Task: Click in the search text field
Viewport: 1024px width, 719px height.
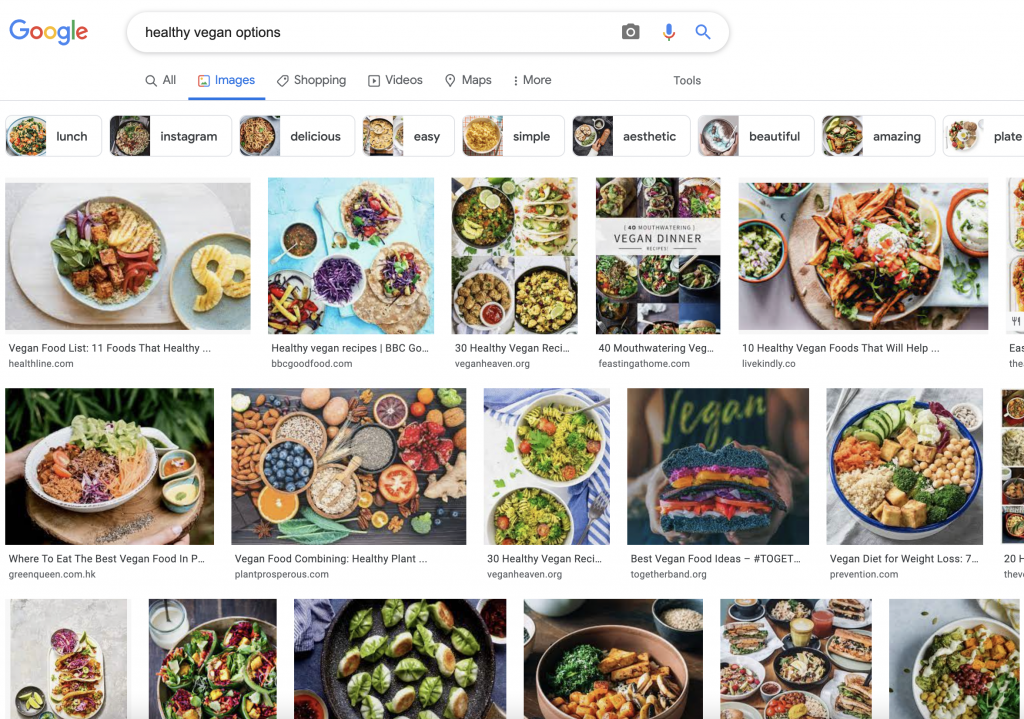Action: pos(370,32)
